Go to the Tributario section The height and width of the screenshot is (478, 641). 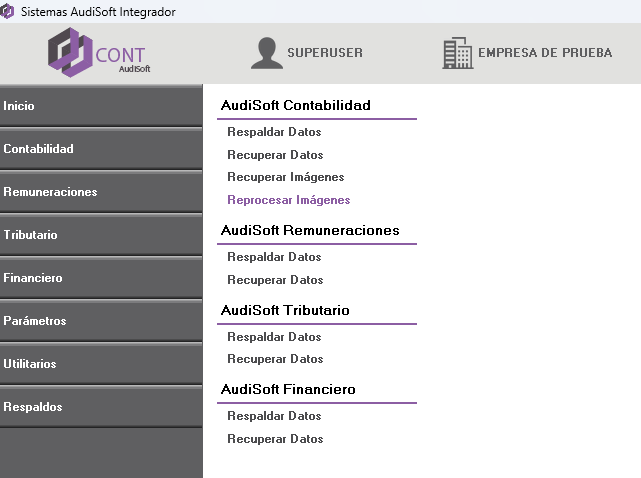point(100,235)
